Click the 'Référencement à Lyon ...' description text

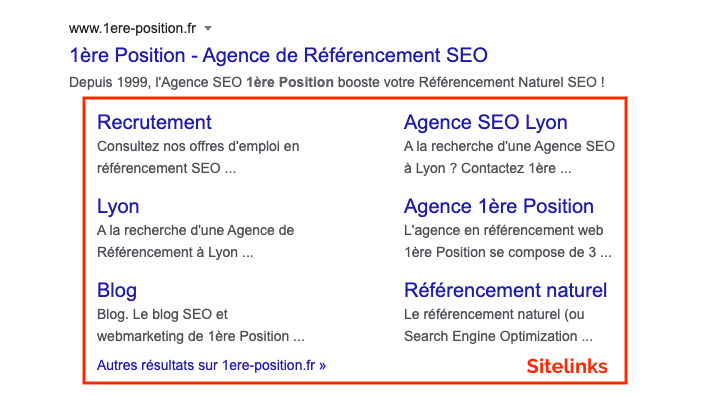[x=175, y=252]
